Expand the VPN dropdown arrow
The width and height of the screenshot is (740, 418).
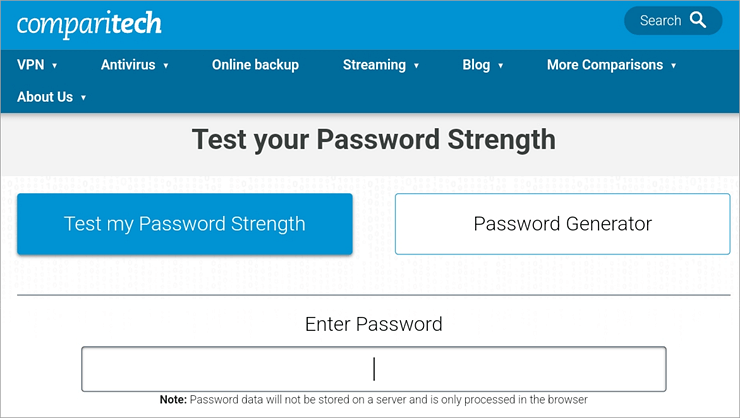(x=55, y=66)
